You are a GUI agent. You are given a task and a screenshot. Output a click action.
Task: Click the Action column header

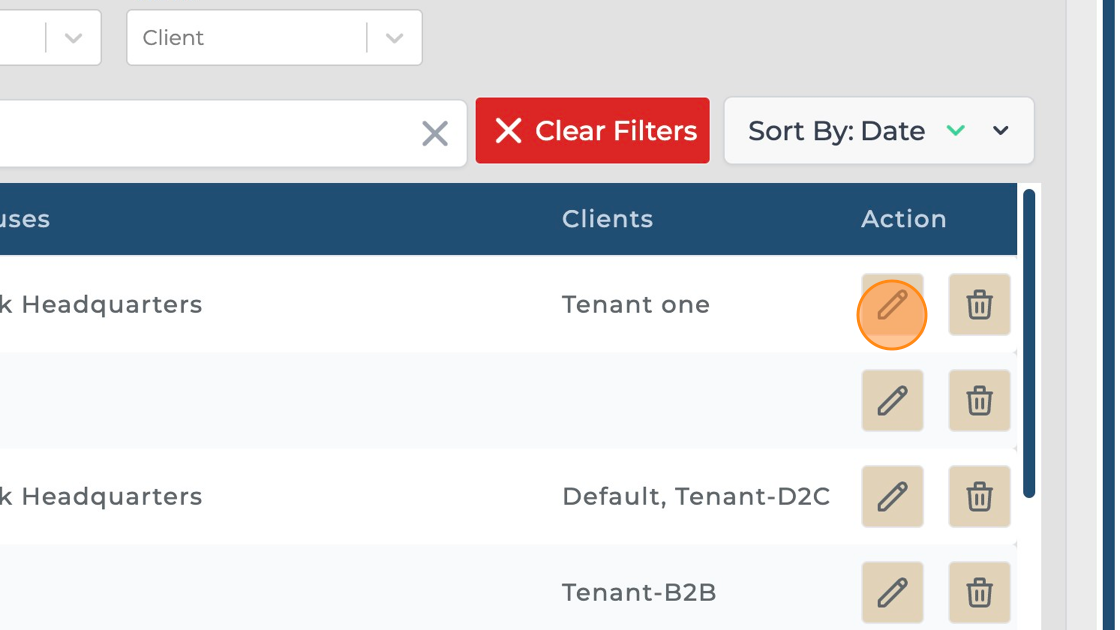[x=903, y=219]
